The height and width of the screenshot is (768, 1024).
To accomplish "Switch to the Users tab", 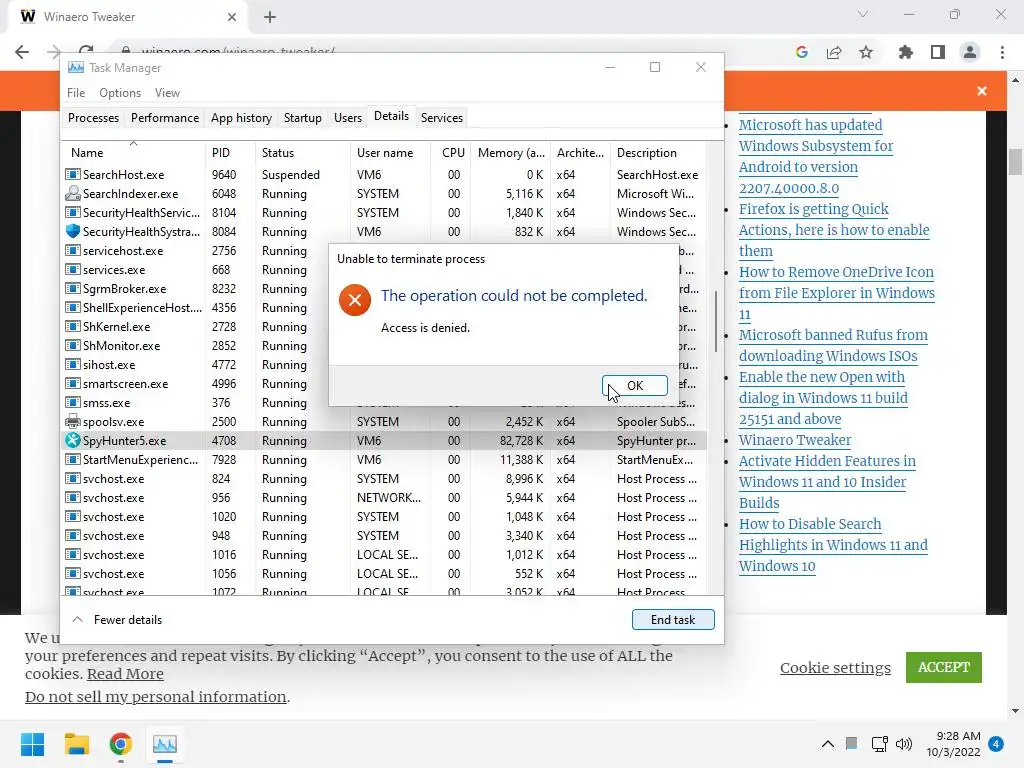I will point(347,118).
